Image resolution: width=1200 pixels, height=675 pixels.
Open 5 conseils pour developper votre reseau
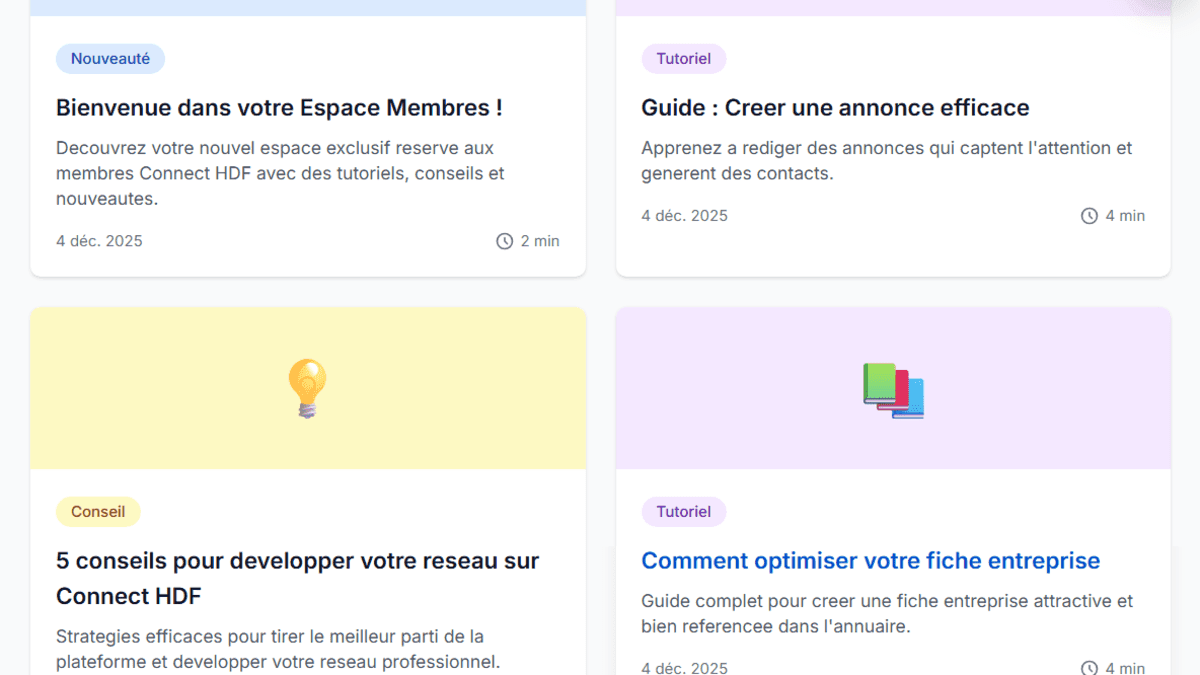click(x=297, y=577)
